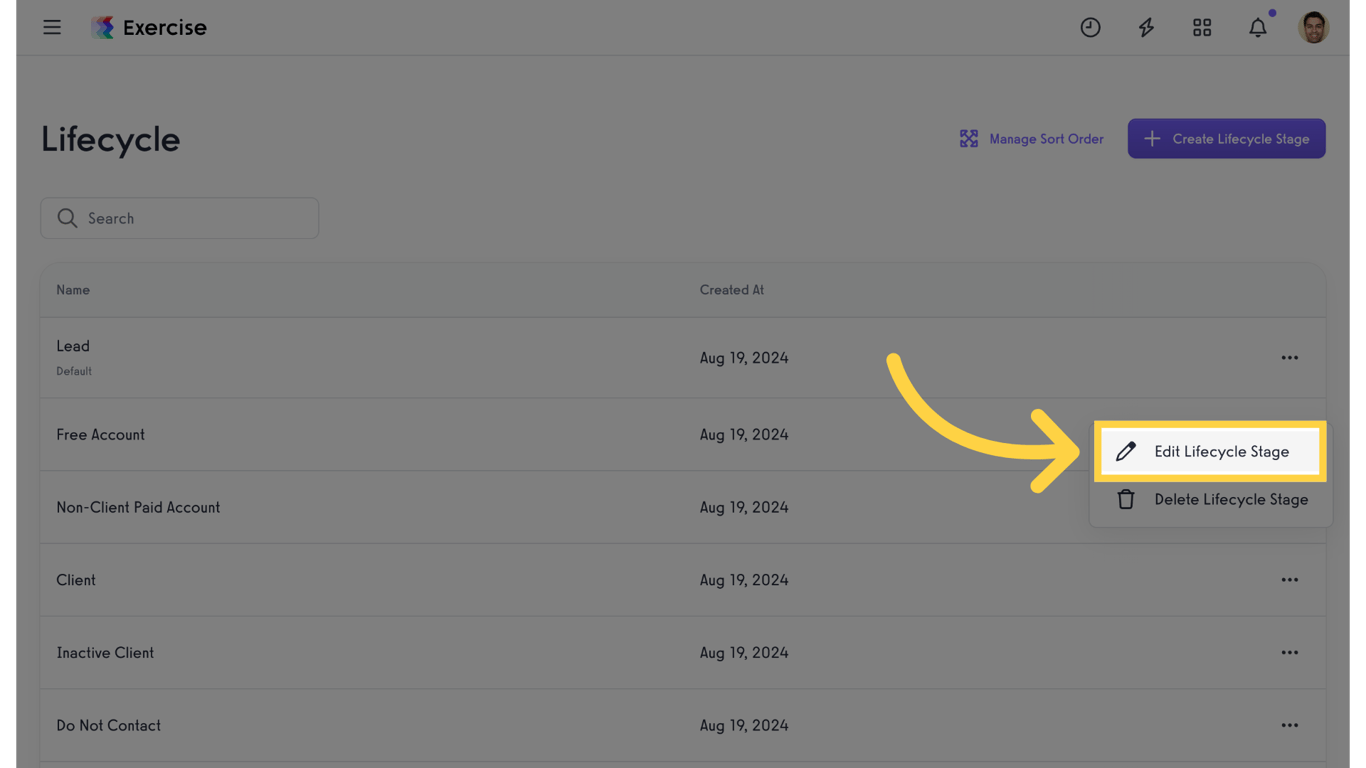Open the apps grid icon

point(1202,28)
